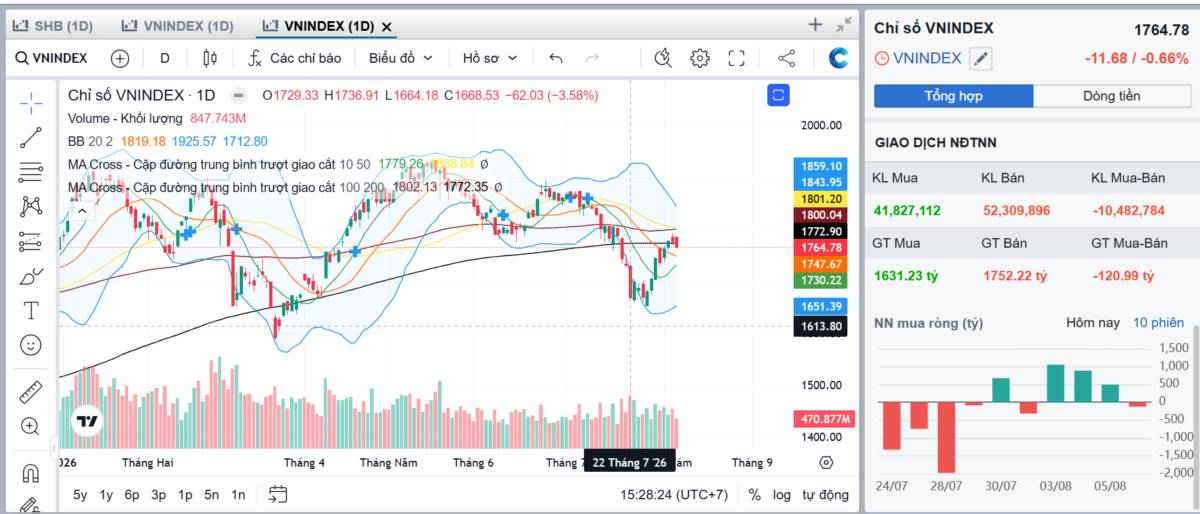This screenshot has height=514, width=1200.
Task: Set chart range to 1n
Action: 238,494
